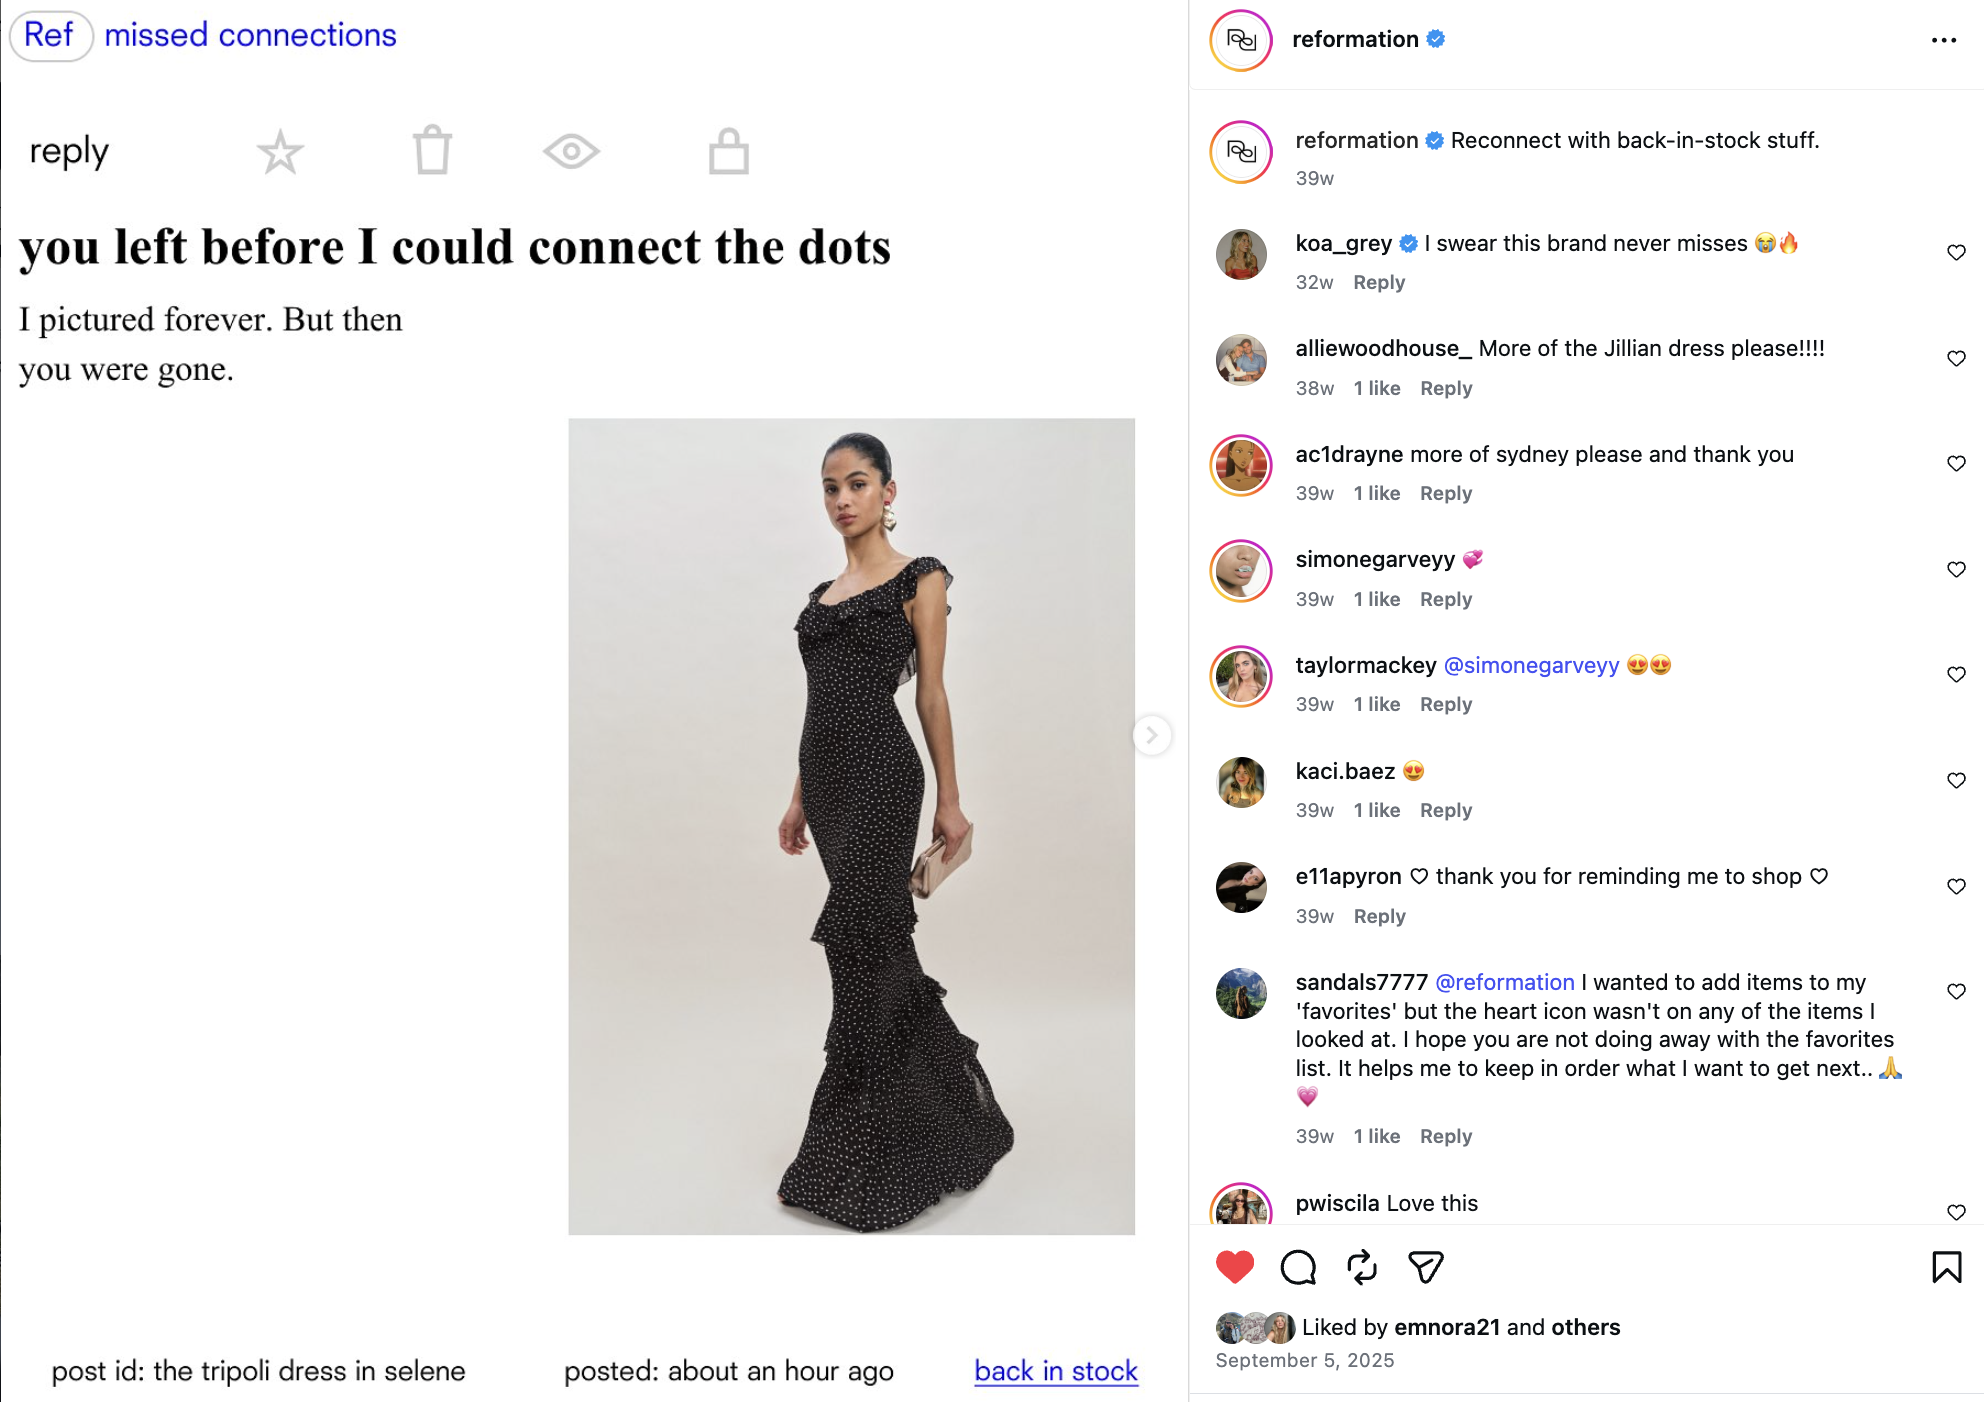Click the trash bin icon
This screenshot has width=1984, height=1402.
point(433,150)
